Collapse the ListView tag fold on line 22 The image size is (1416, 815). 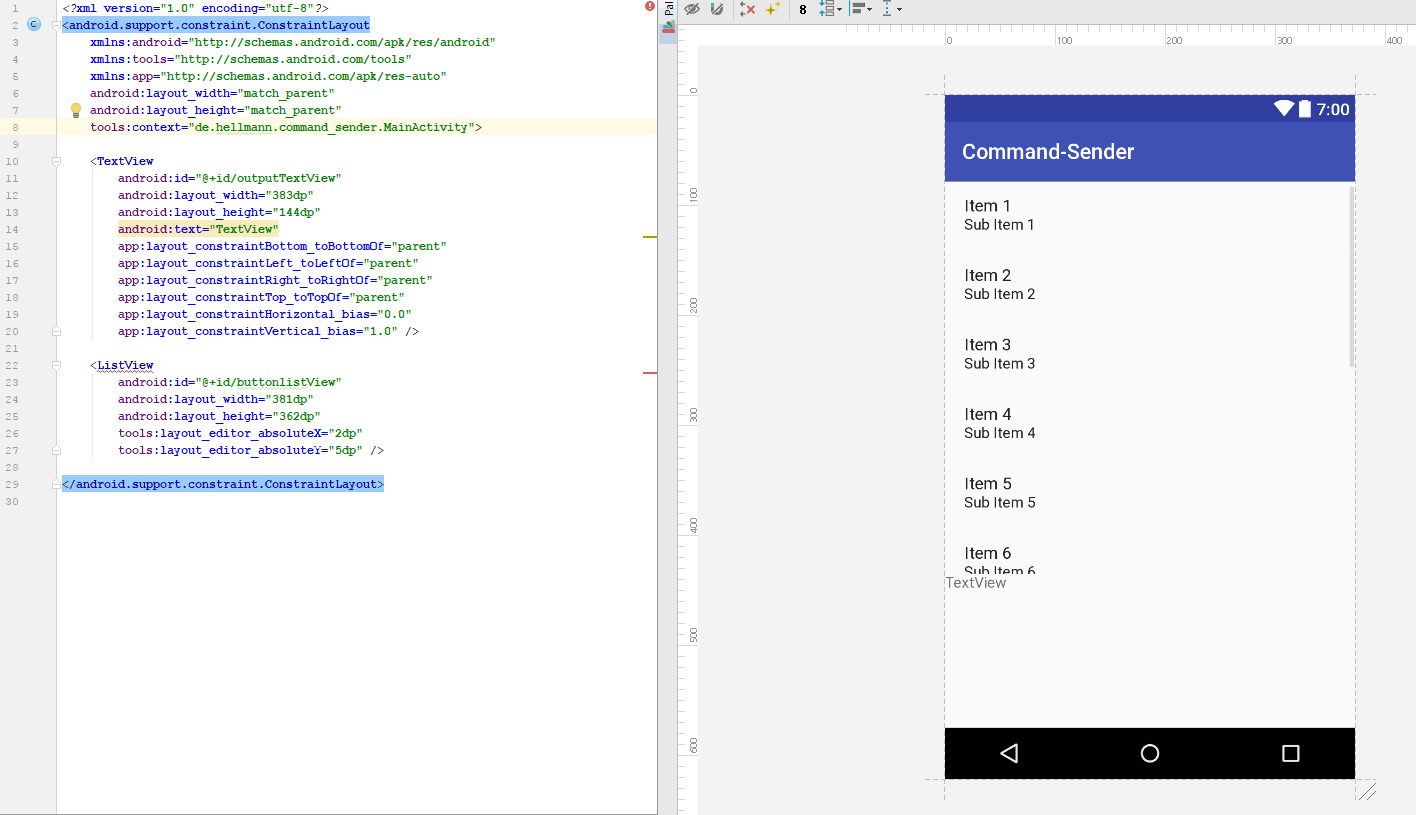click(x=57, y=365)
